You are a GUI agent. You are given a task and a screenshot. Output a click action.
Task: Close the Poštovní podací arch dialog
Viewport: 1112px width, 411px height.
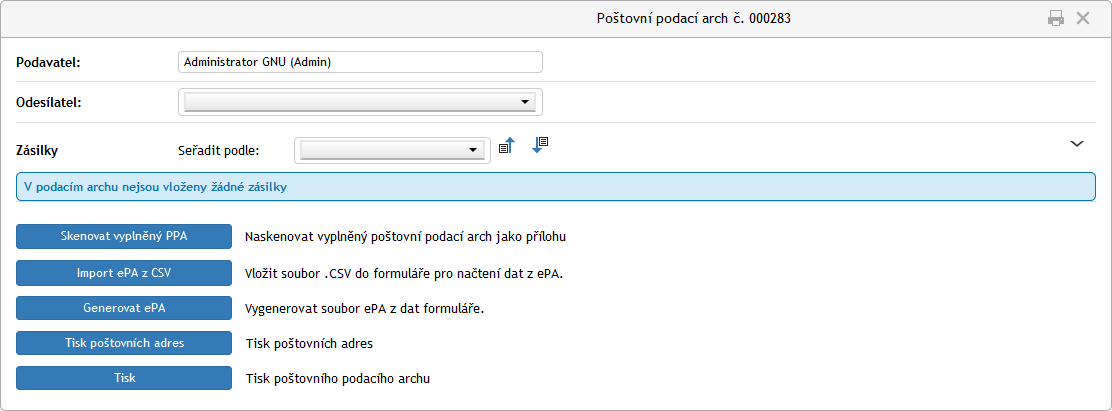[x=1082, y=18]
